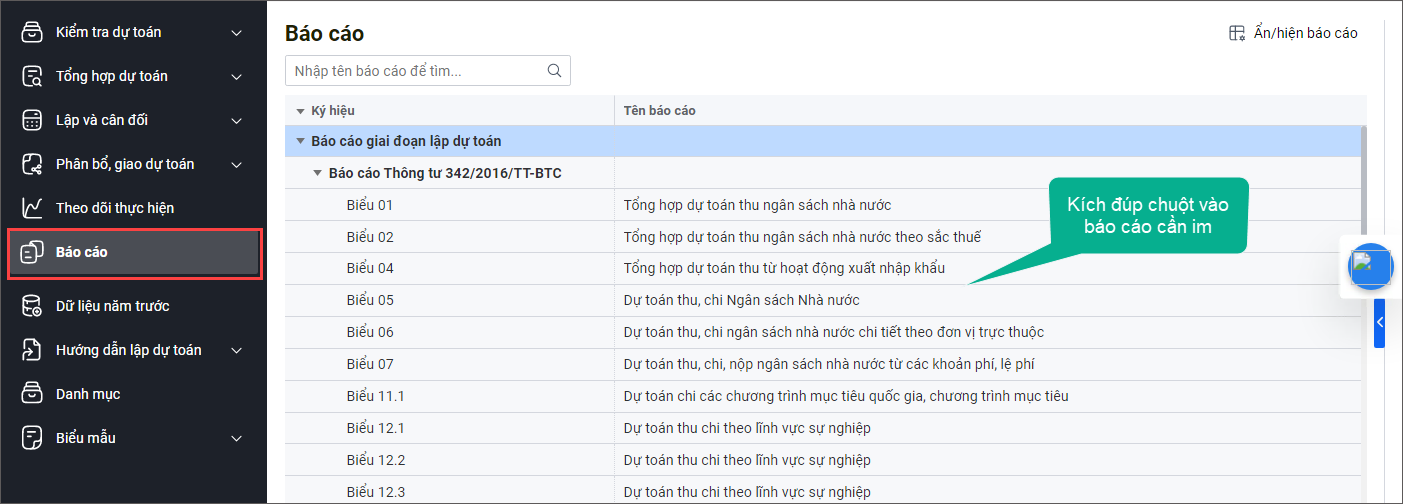Click the Tổng hợp dự toán icon

pos(33,76)
